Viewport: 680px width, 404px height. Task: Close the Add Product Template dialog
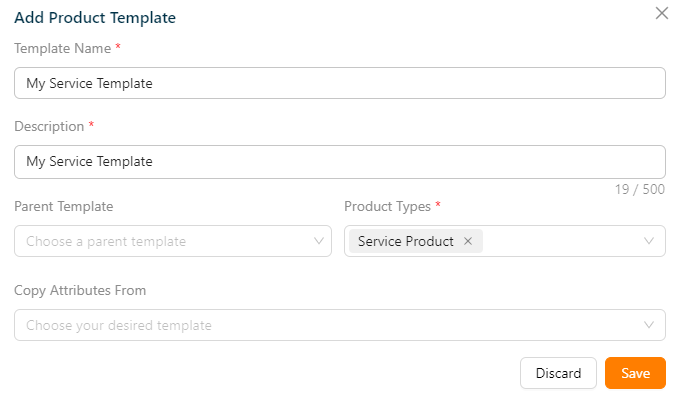click(x=661, y=14)
